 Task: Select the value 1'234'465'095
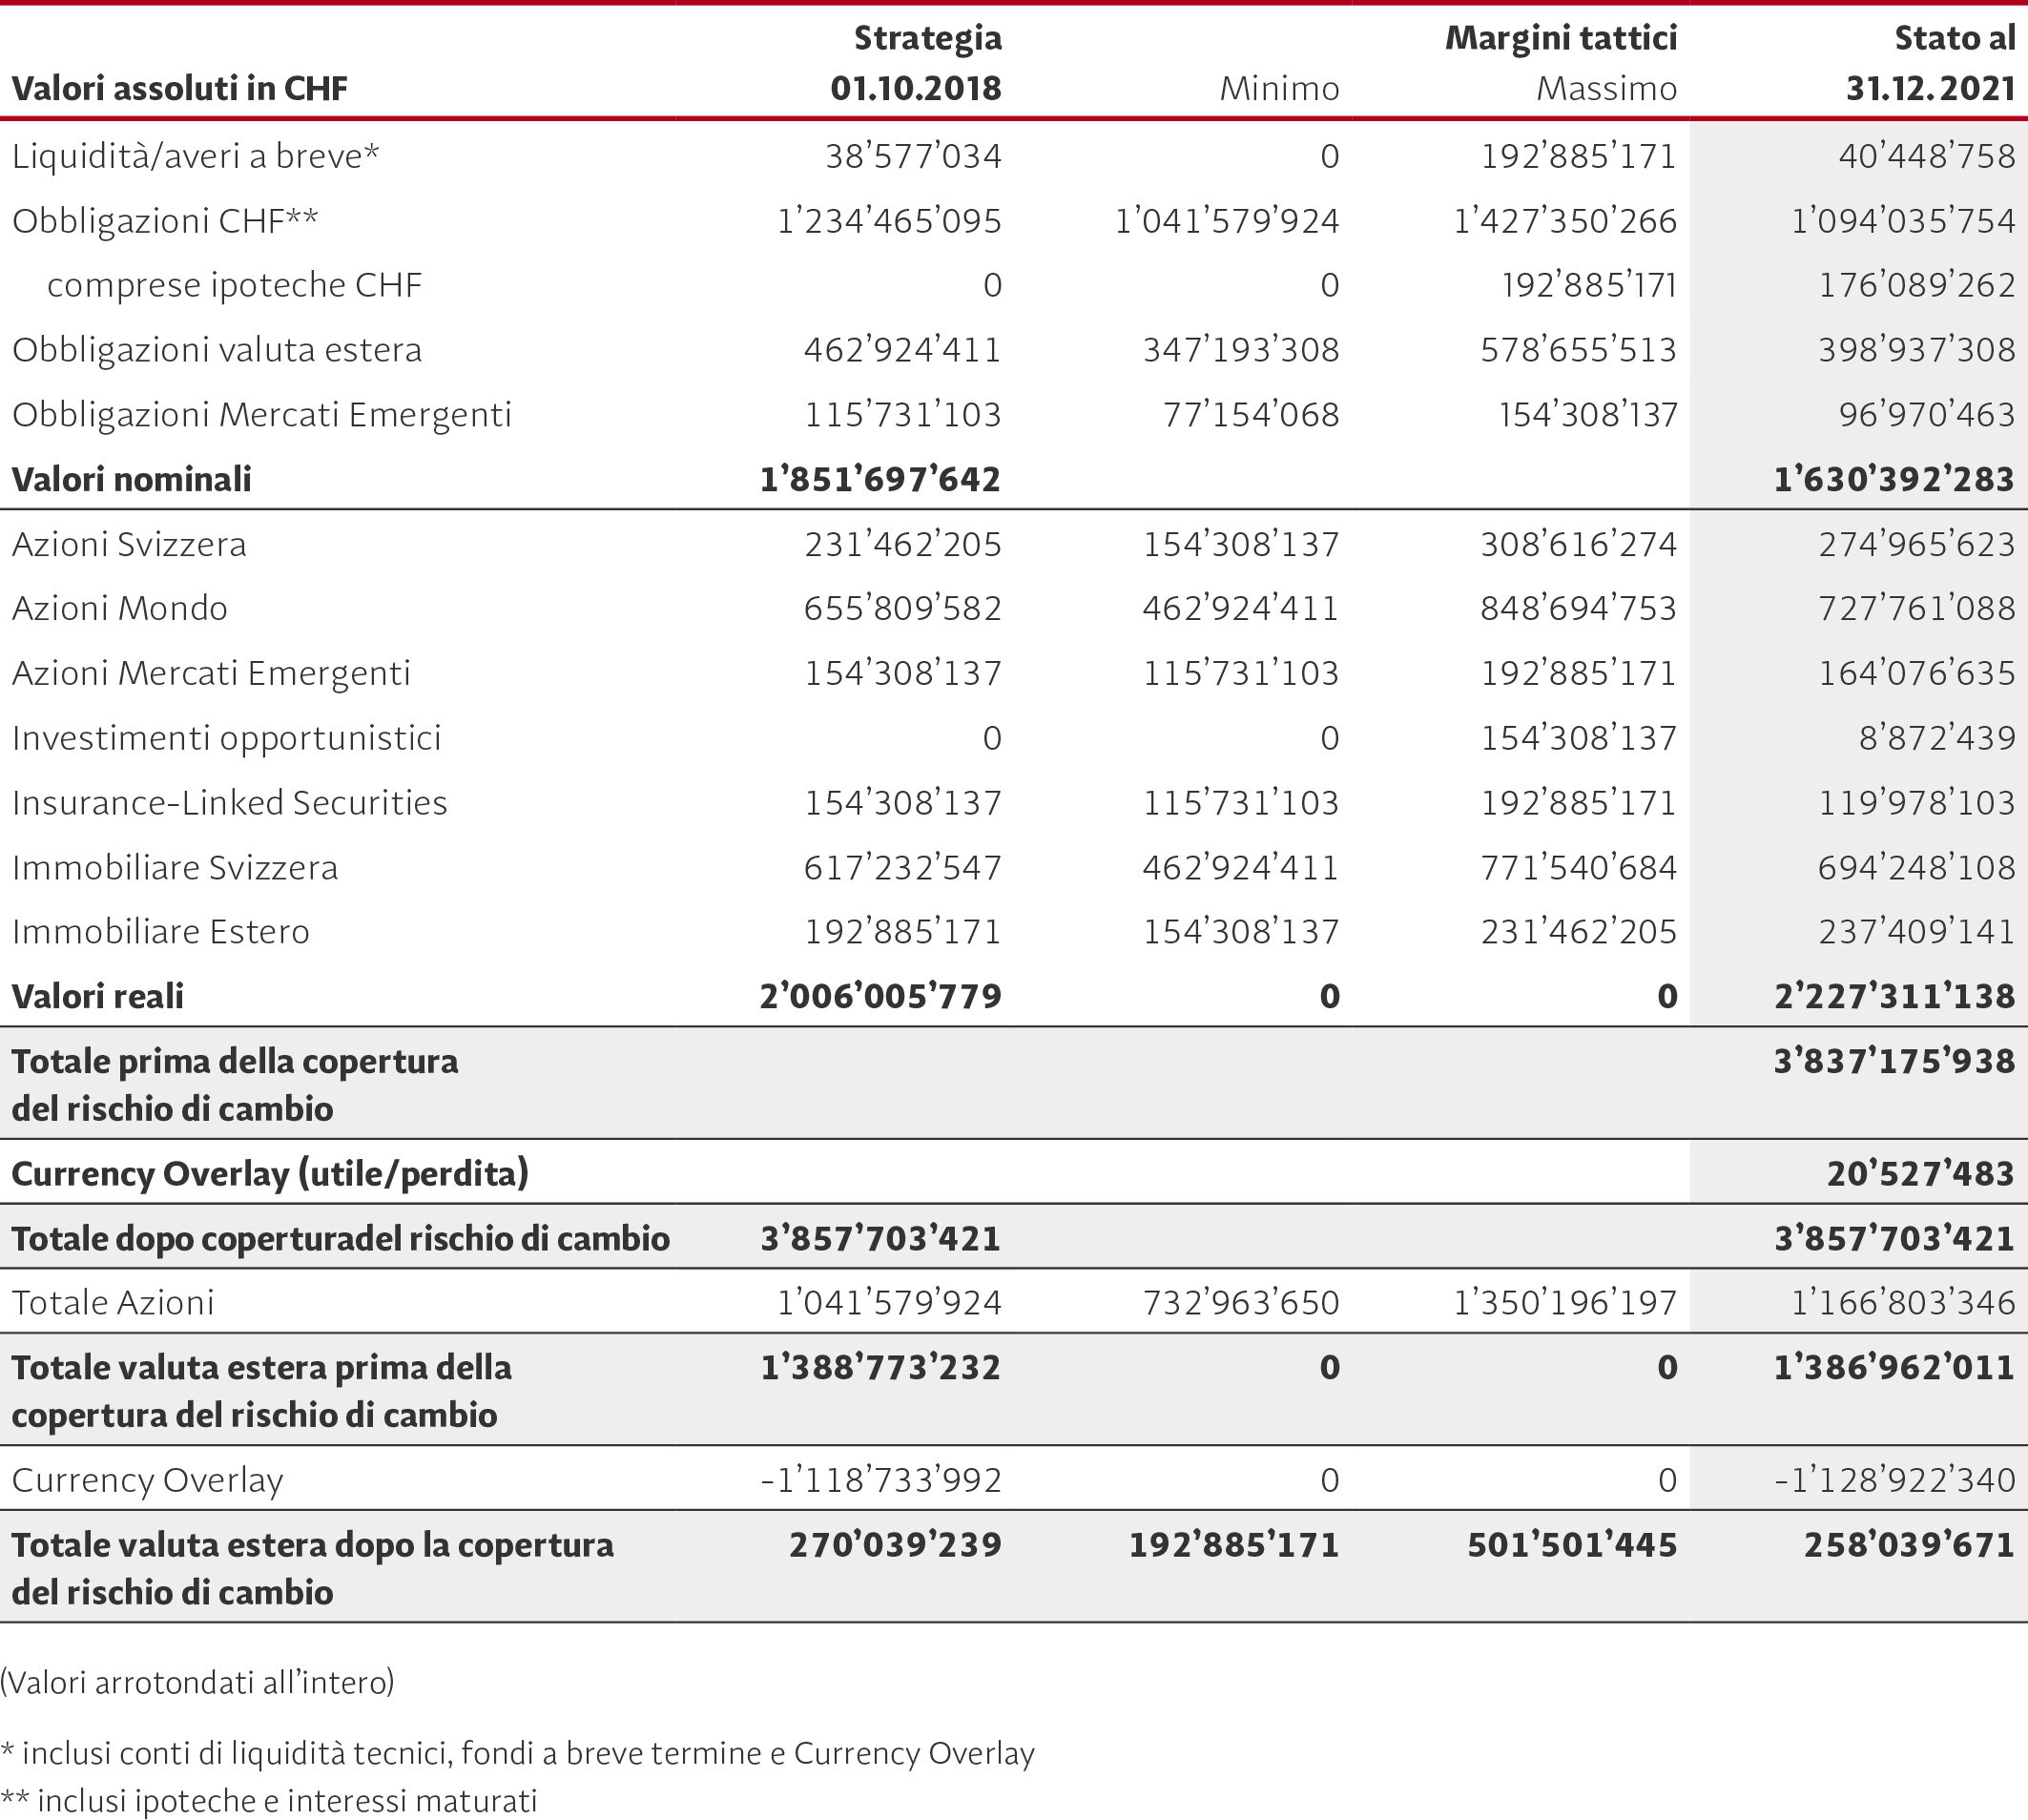tap(889, 222)
